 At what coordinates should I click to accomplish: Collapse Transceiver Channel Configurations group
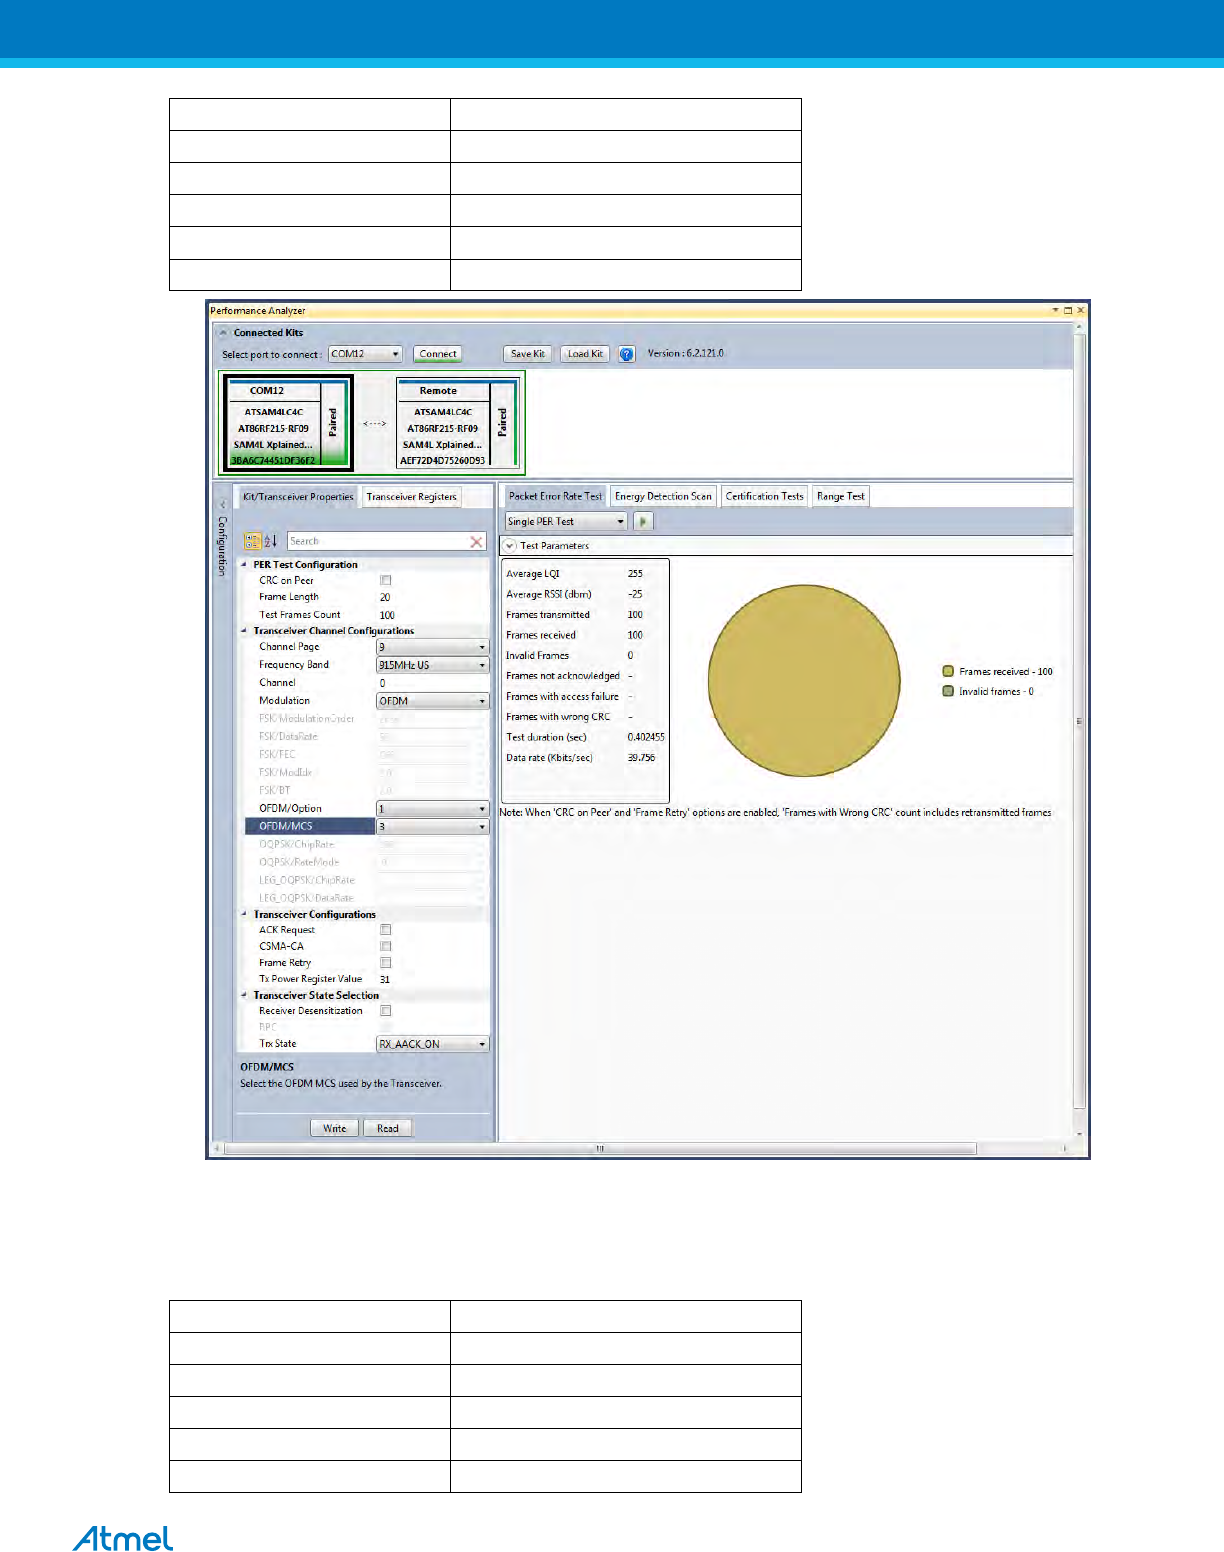click(x=244, y=631)
